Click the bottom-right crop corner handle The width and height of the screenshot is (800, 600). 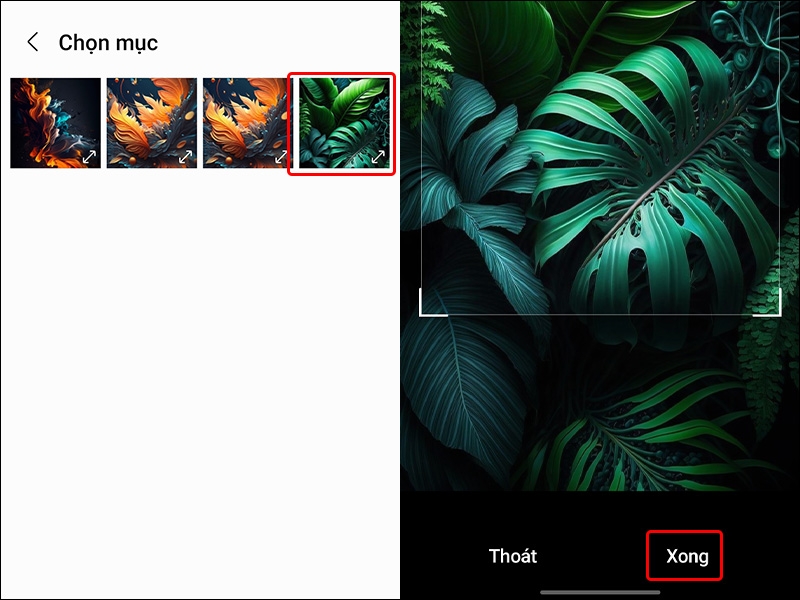[x=767, y=303]
